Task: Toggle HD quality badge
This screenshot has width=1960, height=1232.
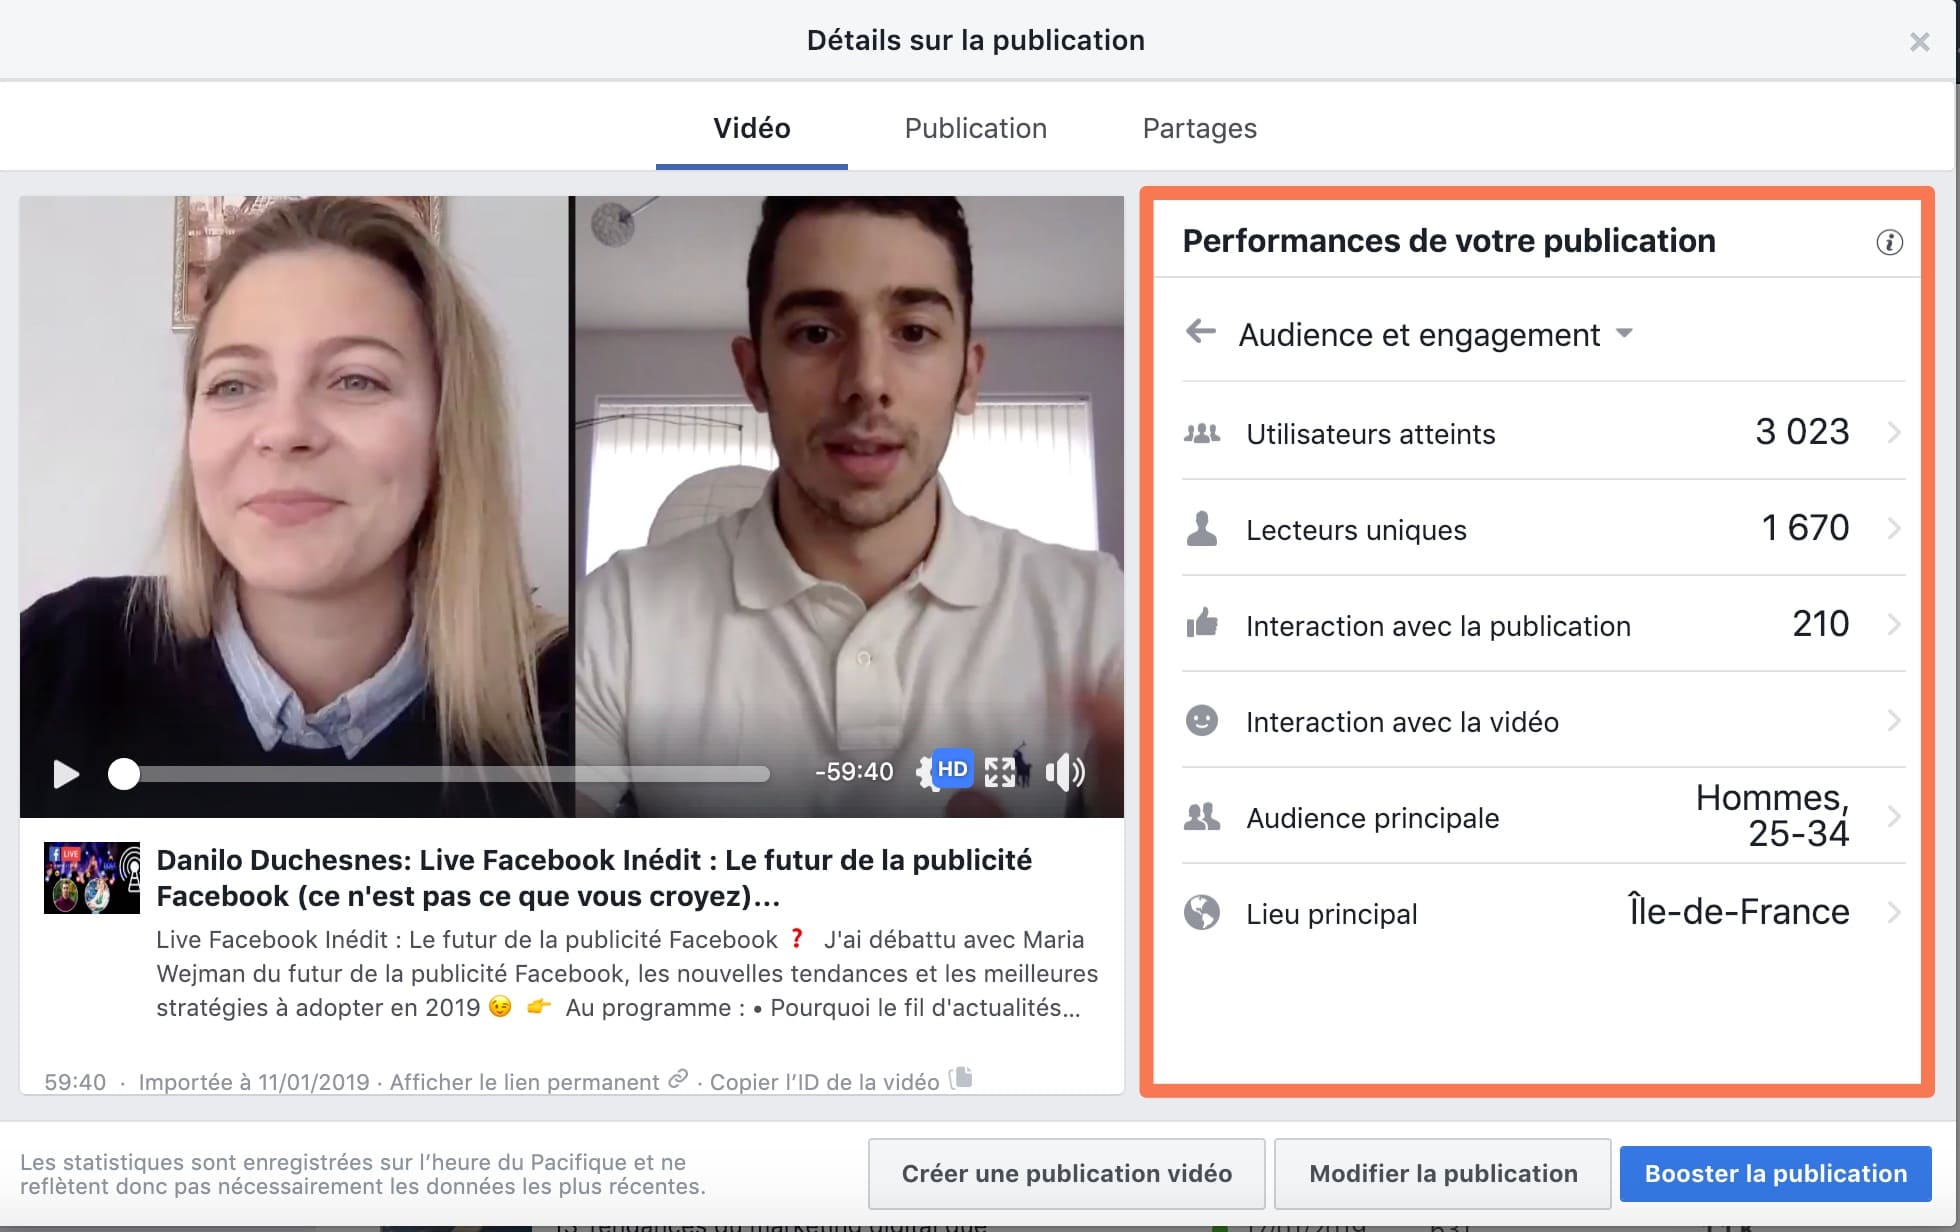Action: (952, 769)
